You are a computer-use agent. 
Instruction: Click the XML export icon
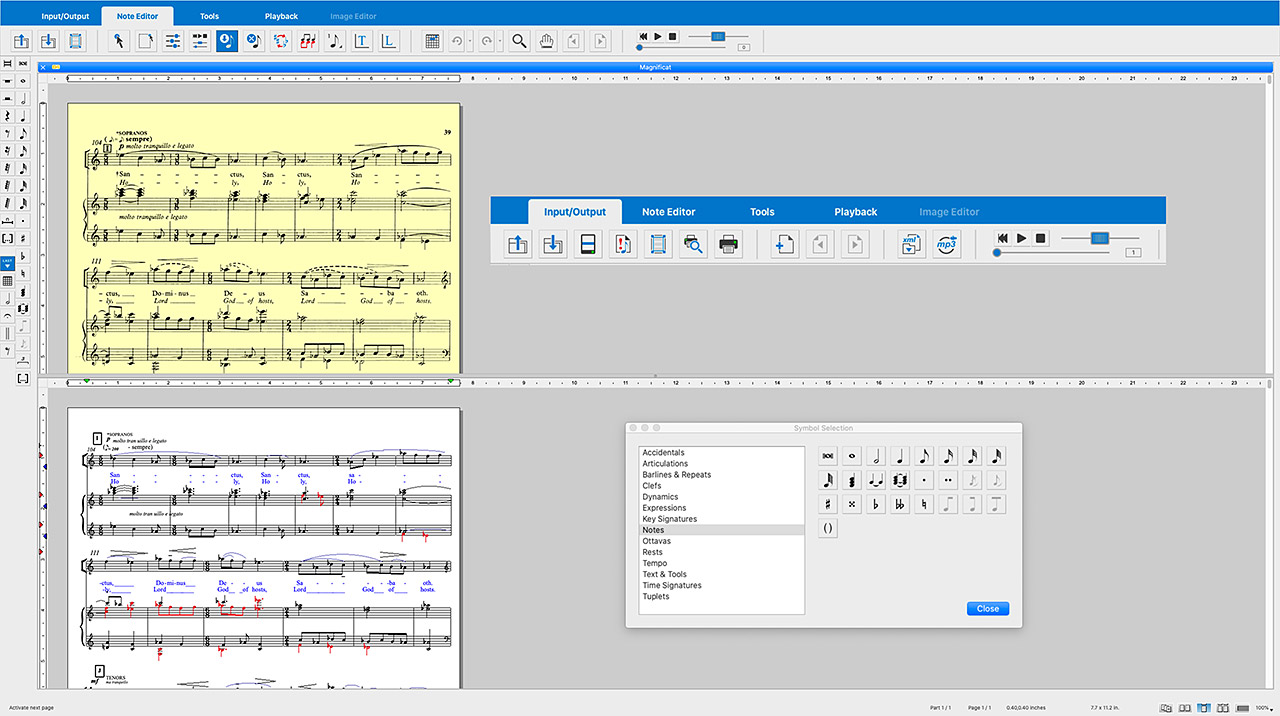pyautogui.click(x=910, y=244)
